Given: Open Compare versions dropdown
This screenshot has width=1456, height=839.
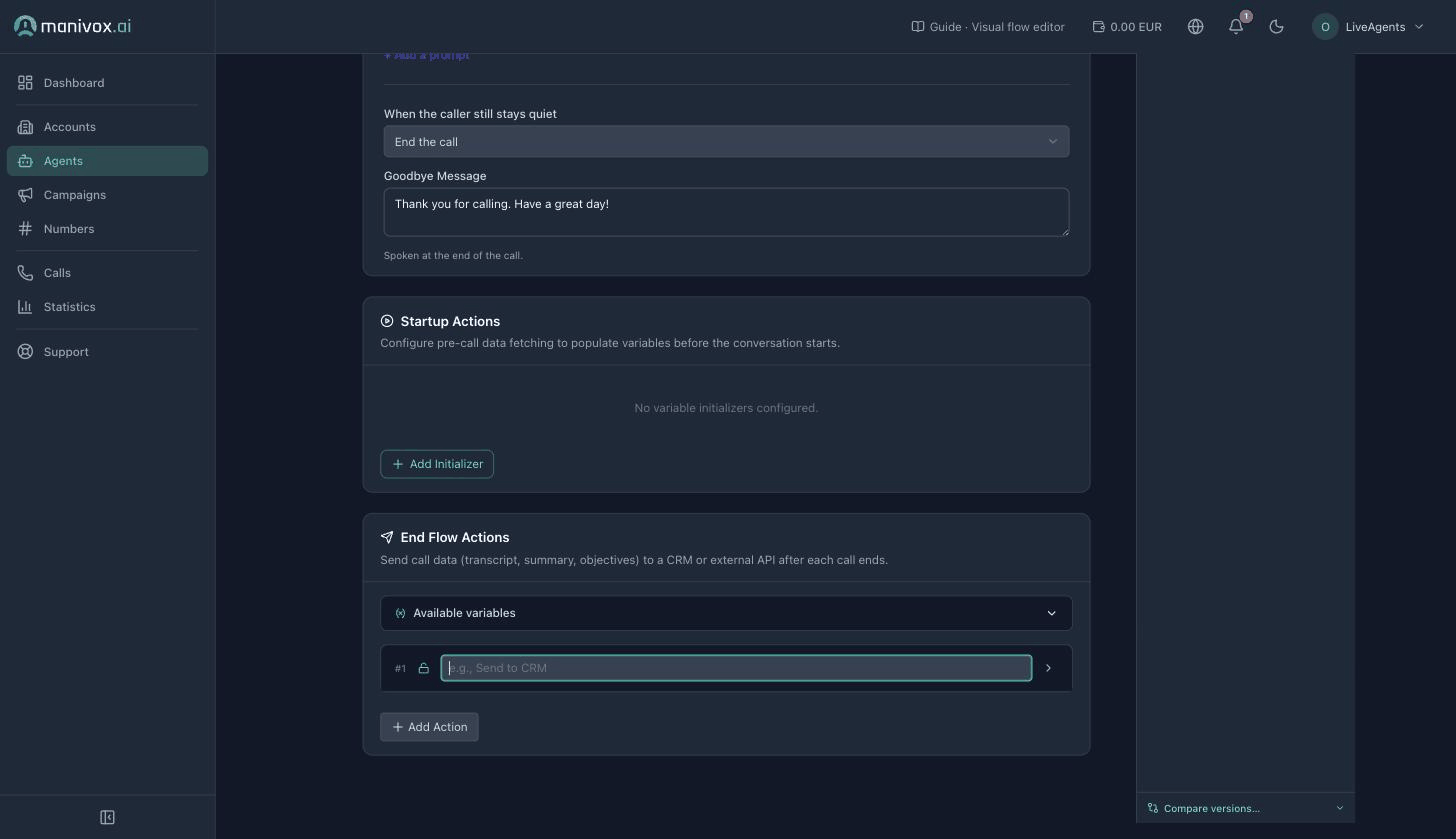Looking at the screenshot, I should point(1246,808).
